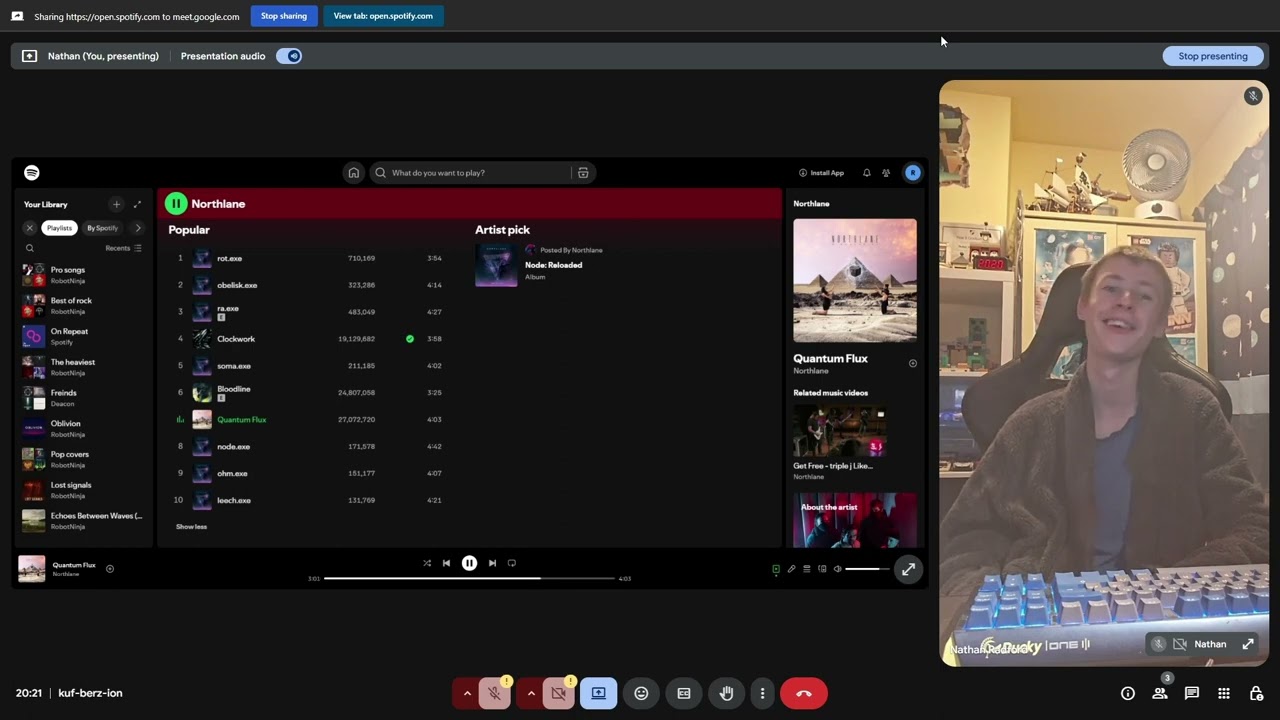Click the song progress bar
Screen dimensions: 1280x720
pyautogui.click(x=470, y=578)
